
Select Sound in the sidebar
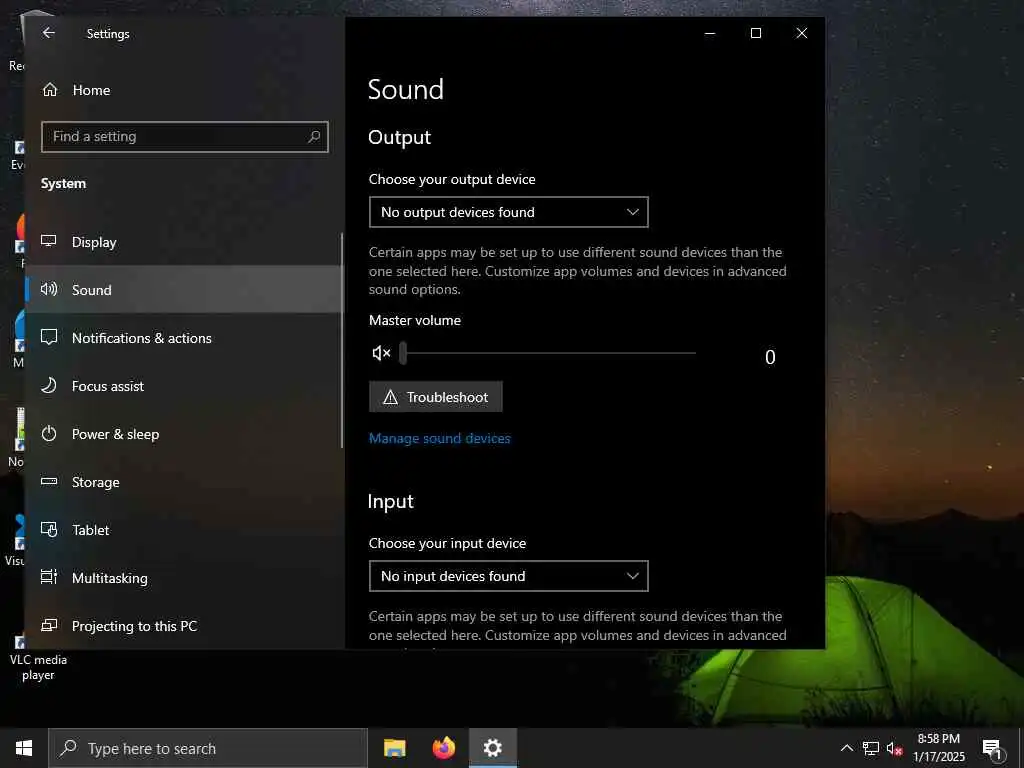pos(184,289)
